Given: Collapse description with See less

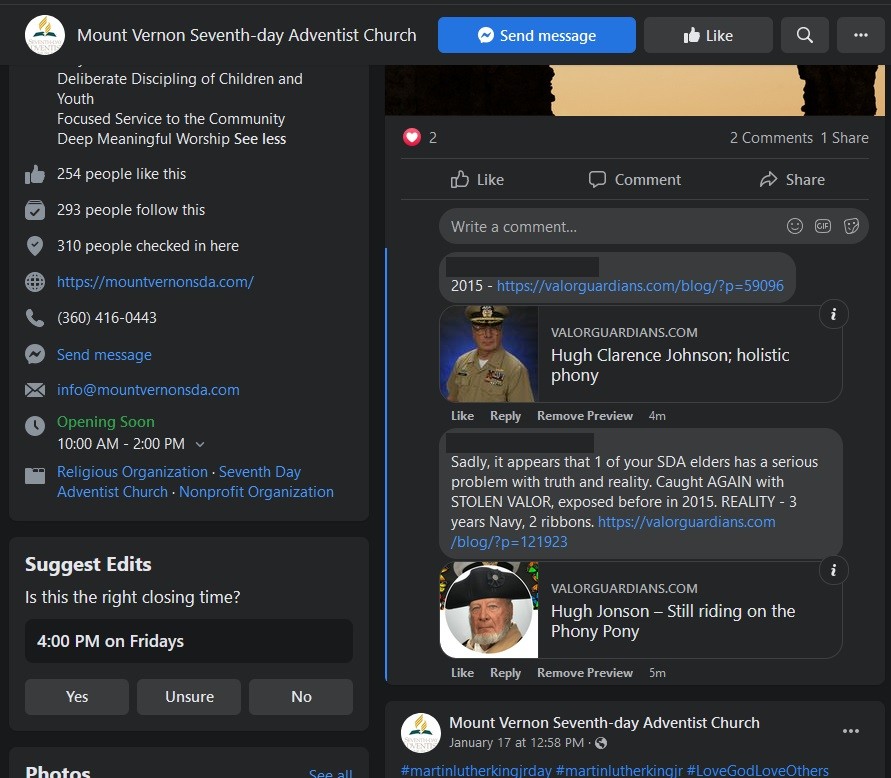Looking at the screenshot, I should [x=260, y=139].
